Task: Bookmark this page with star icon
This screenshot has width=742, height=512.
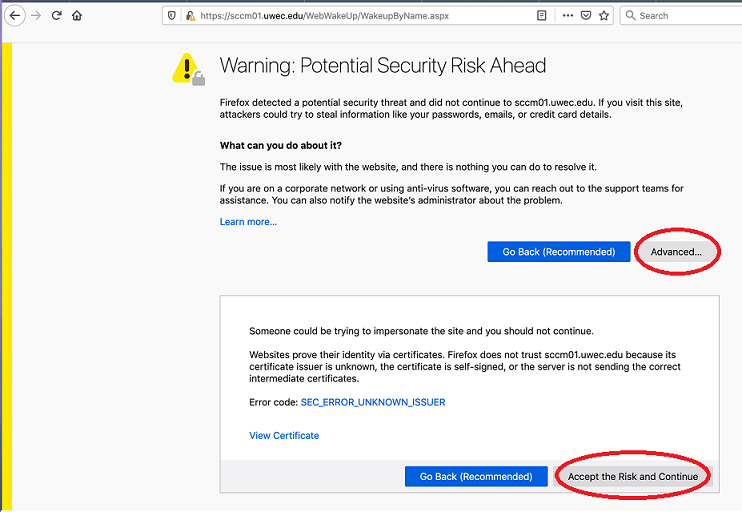Action: [x=604, y=16]
